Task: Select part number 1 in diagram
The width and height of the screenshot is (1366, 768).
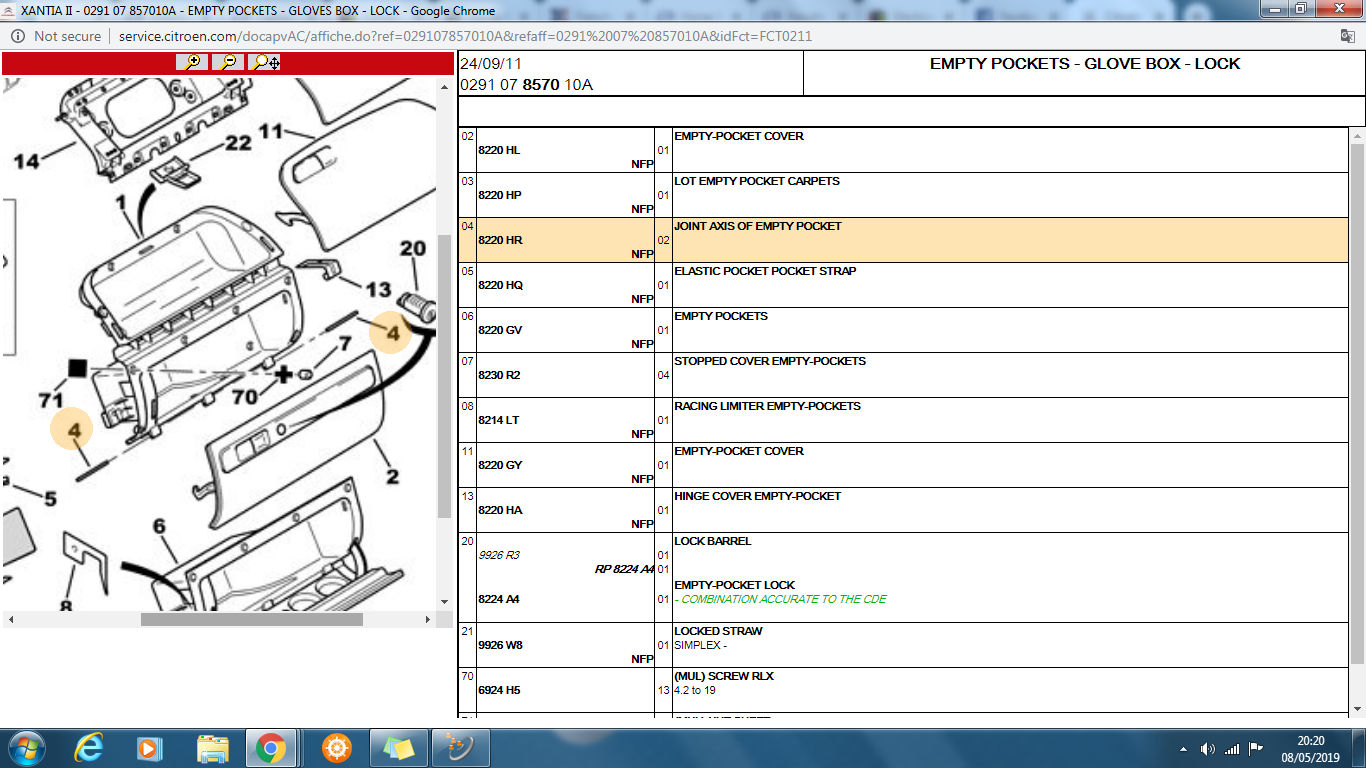Action: coord(121,204)
